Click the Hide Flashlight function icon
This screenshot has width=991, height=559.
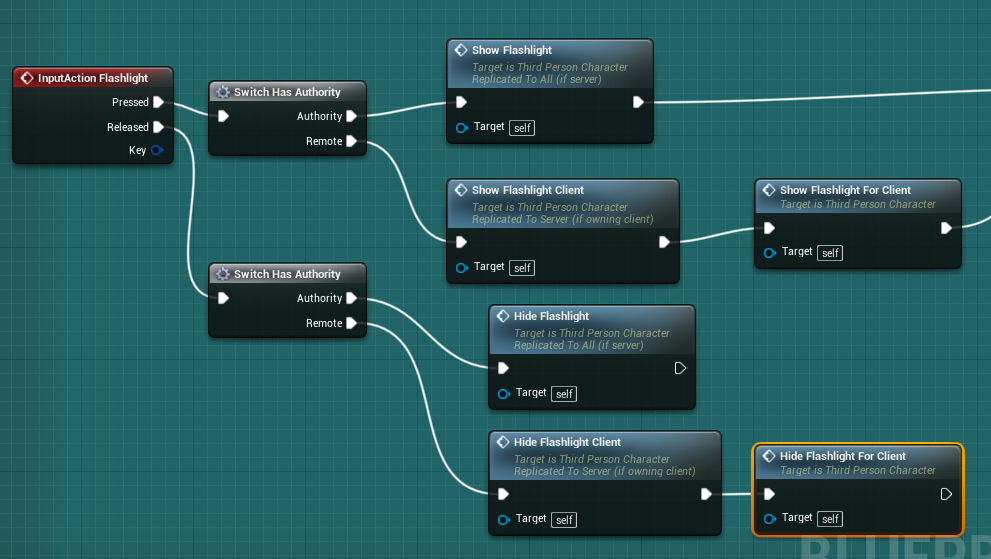tap(502, 316)
